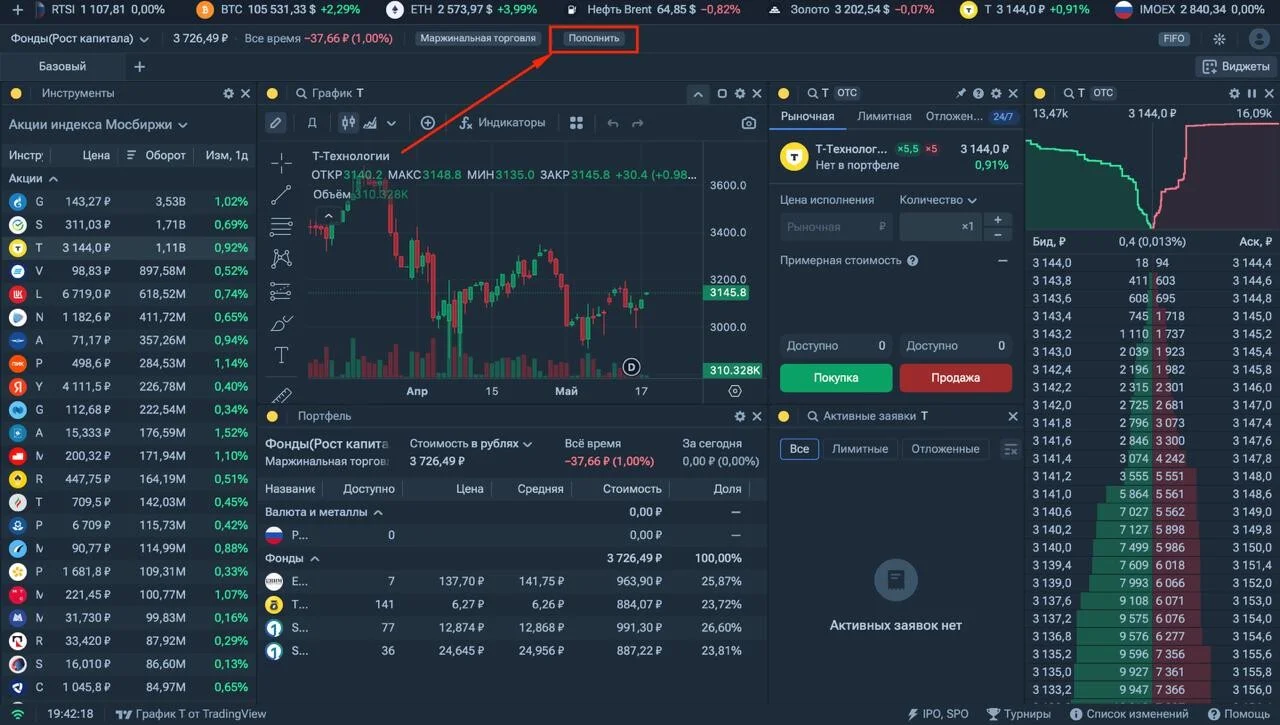This screenshot has height=725, width=1280.
Task: Collapse the Фонды portfolio group
Action: pos(292,558)
